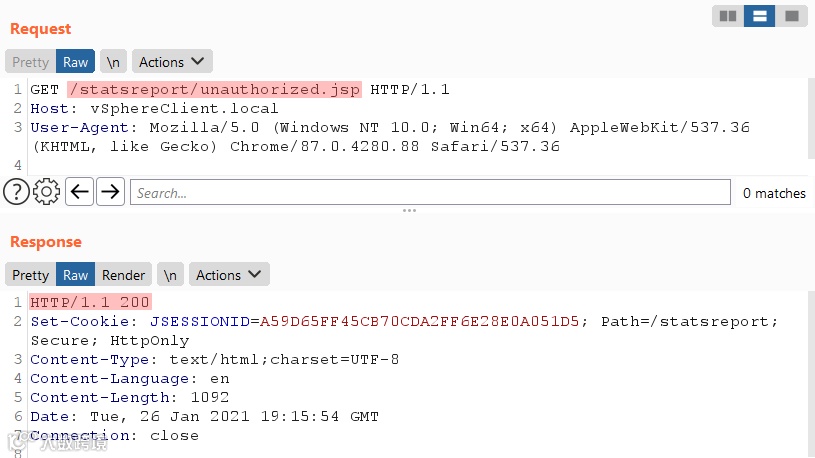815x458 pixels.
Task: Select the Request Raw tab
Action: (x=75, y=62)
